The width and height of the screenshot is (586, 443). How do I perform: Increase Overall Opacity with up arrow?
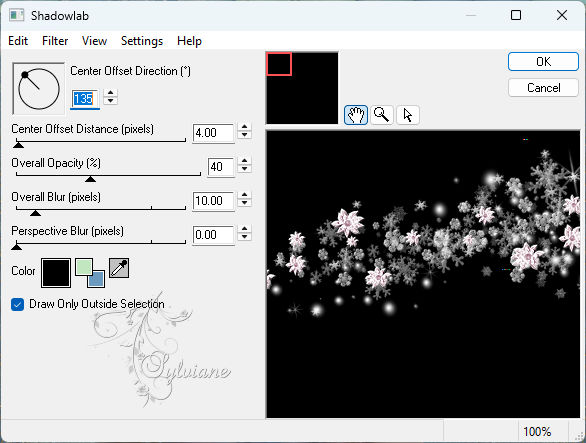(x=244, y=161)
